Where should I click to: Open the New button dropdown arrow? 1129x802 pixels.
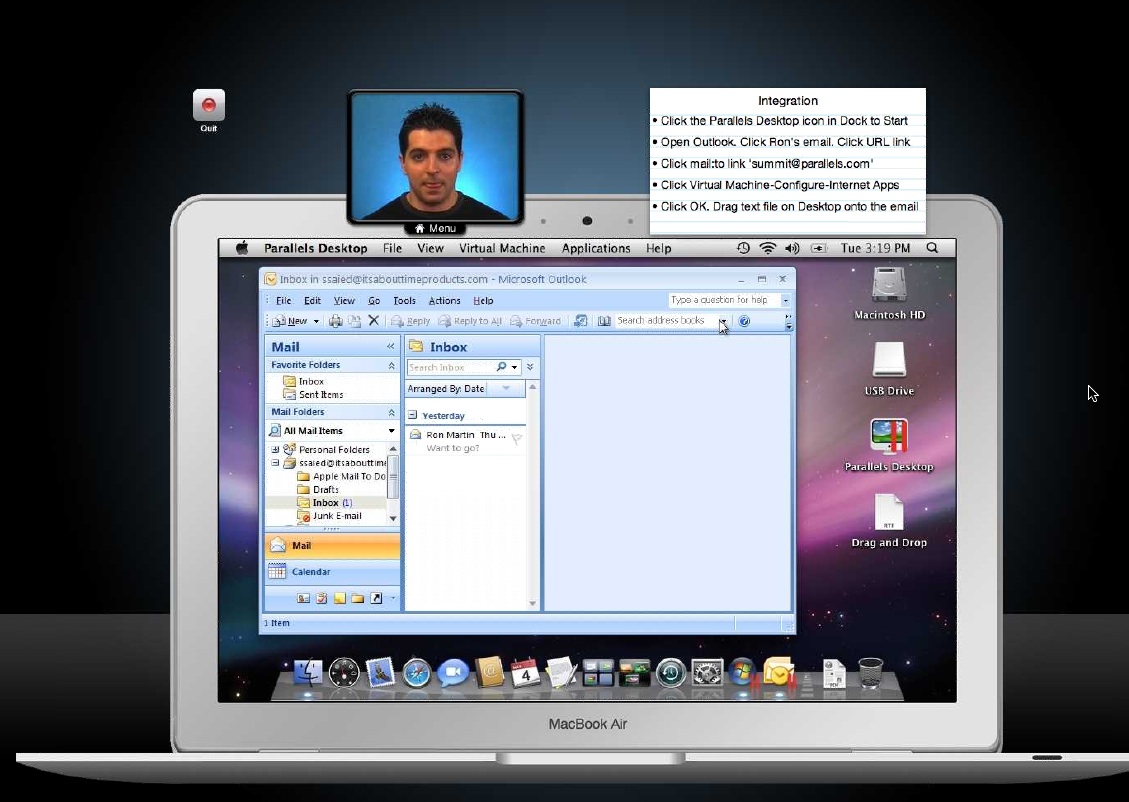[x=316, y=322]
